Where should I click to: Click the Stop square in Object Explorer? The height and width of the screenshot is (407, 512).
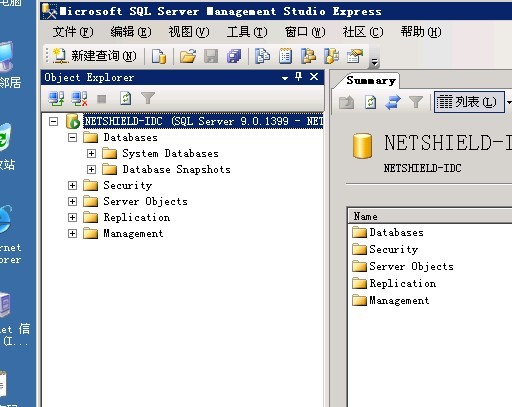(101, 99)
